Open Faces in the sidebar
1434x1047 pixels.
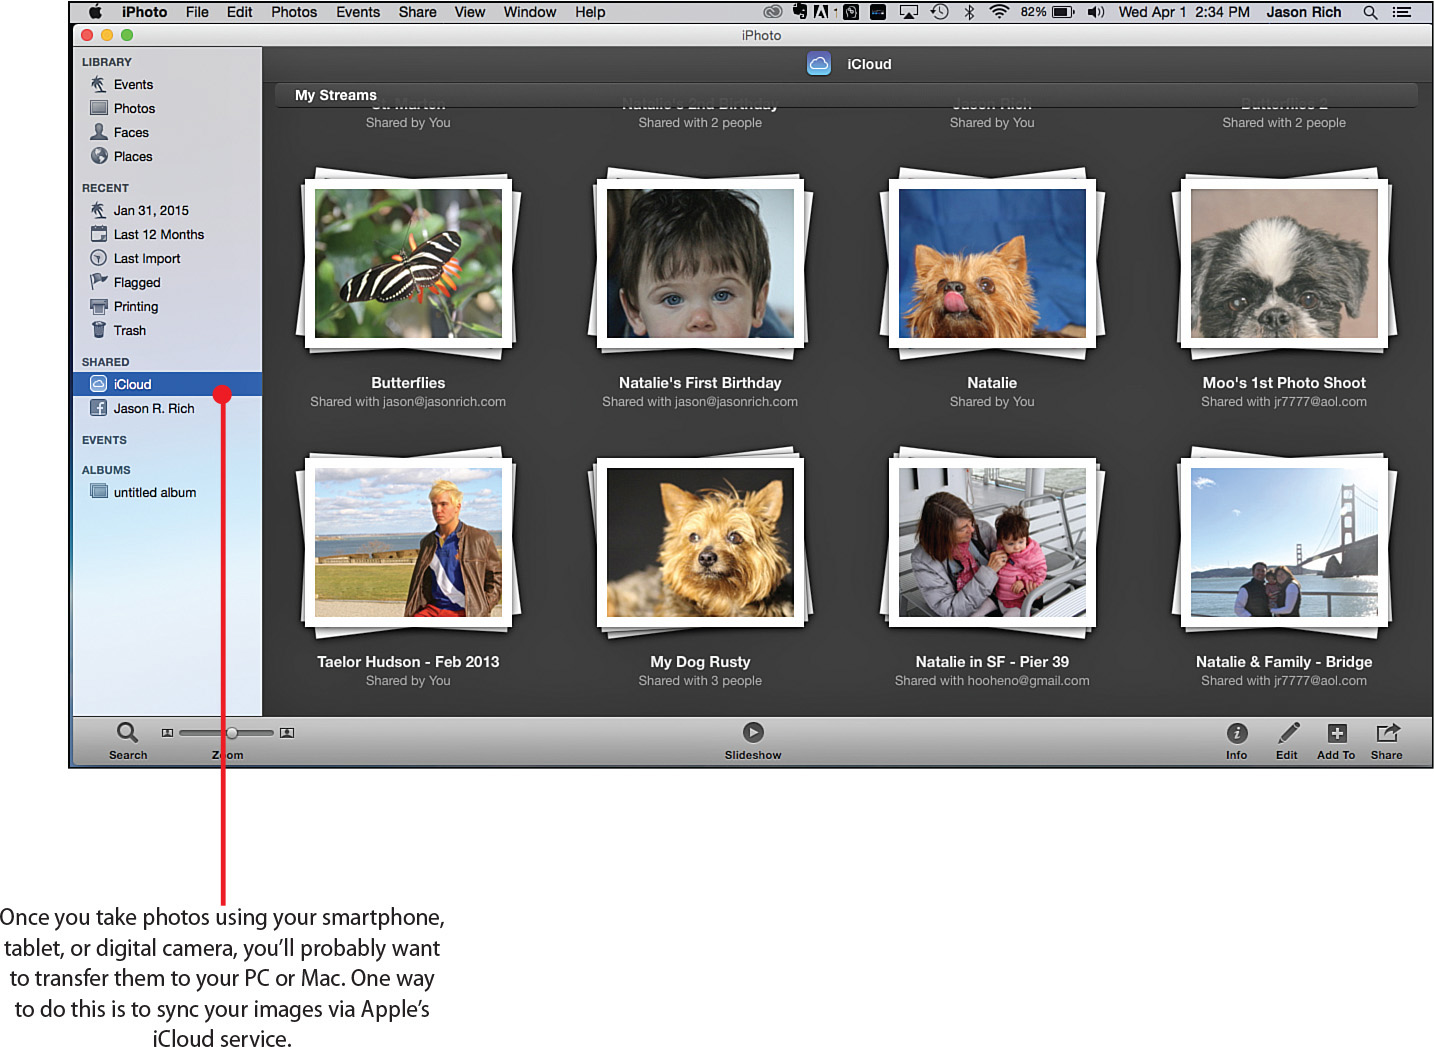pos(131,133)
